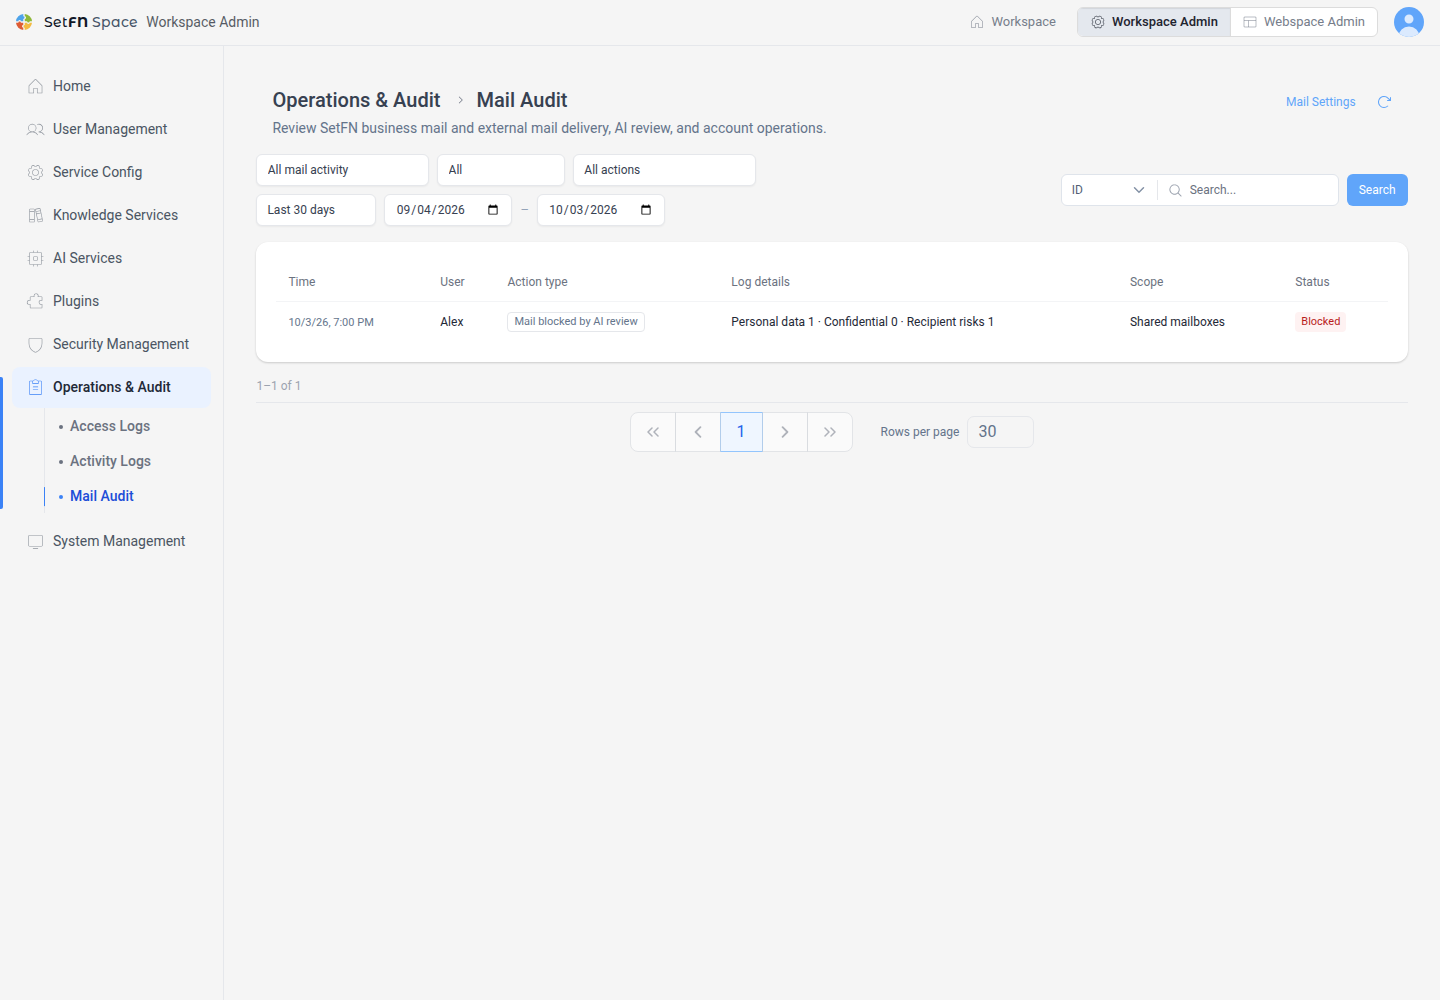The width and height of the screenshot is (1440, 1000).
Task: Select Mail Audit submenu item
Action: click(x=102, y=496)
